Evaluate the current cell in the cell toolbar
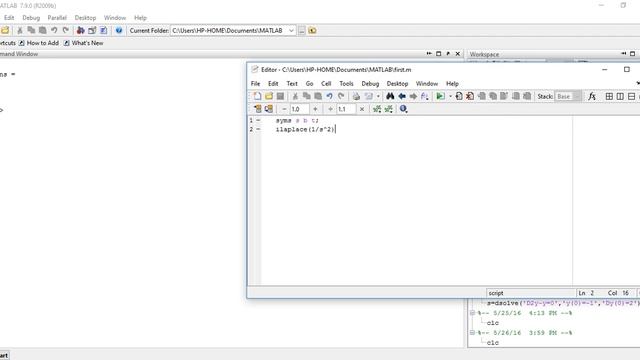640x360 pixels. tap(258, 109)
